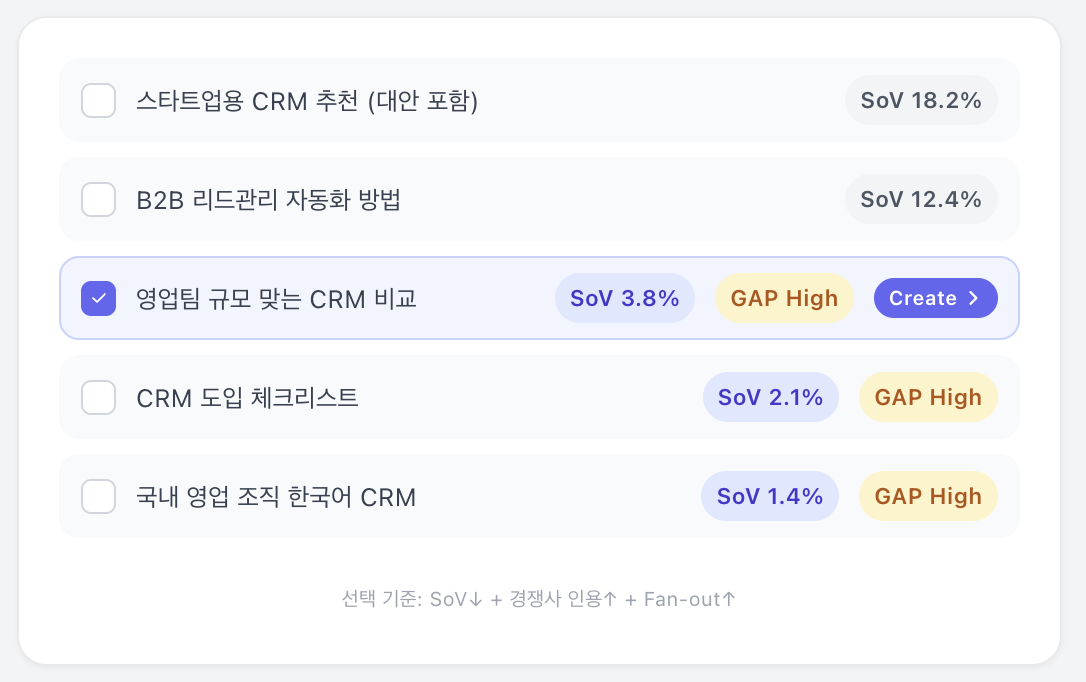
Task: Tick the CRM 도입 체크리스트 checkbox
Action: [x=98, y=397]
